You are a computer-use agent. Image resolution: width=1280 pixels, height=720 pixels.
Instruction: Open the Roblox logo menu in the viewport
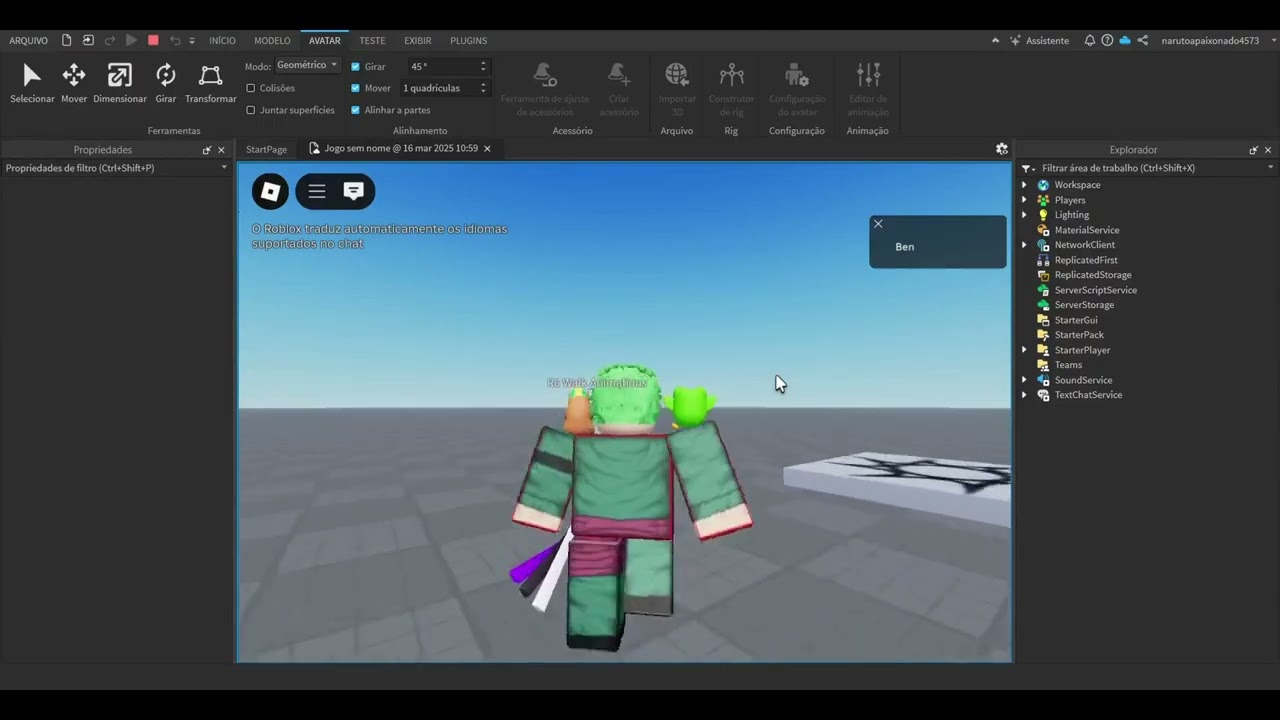pos(270,191)
